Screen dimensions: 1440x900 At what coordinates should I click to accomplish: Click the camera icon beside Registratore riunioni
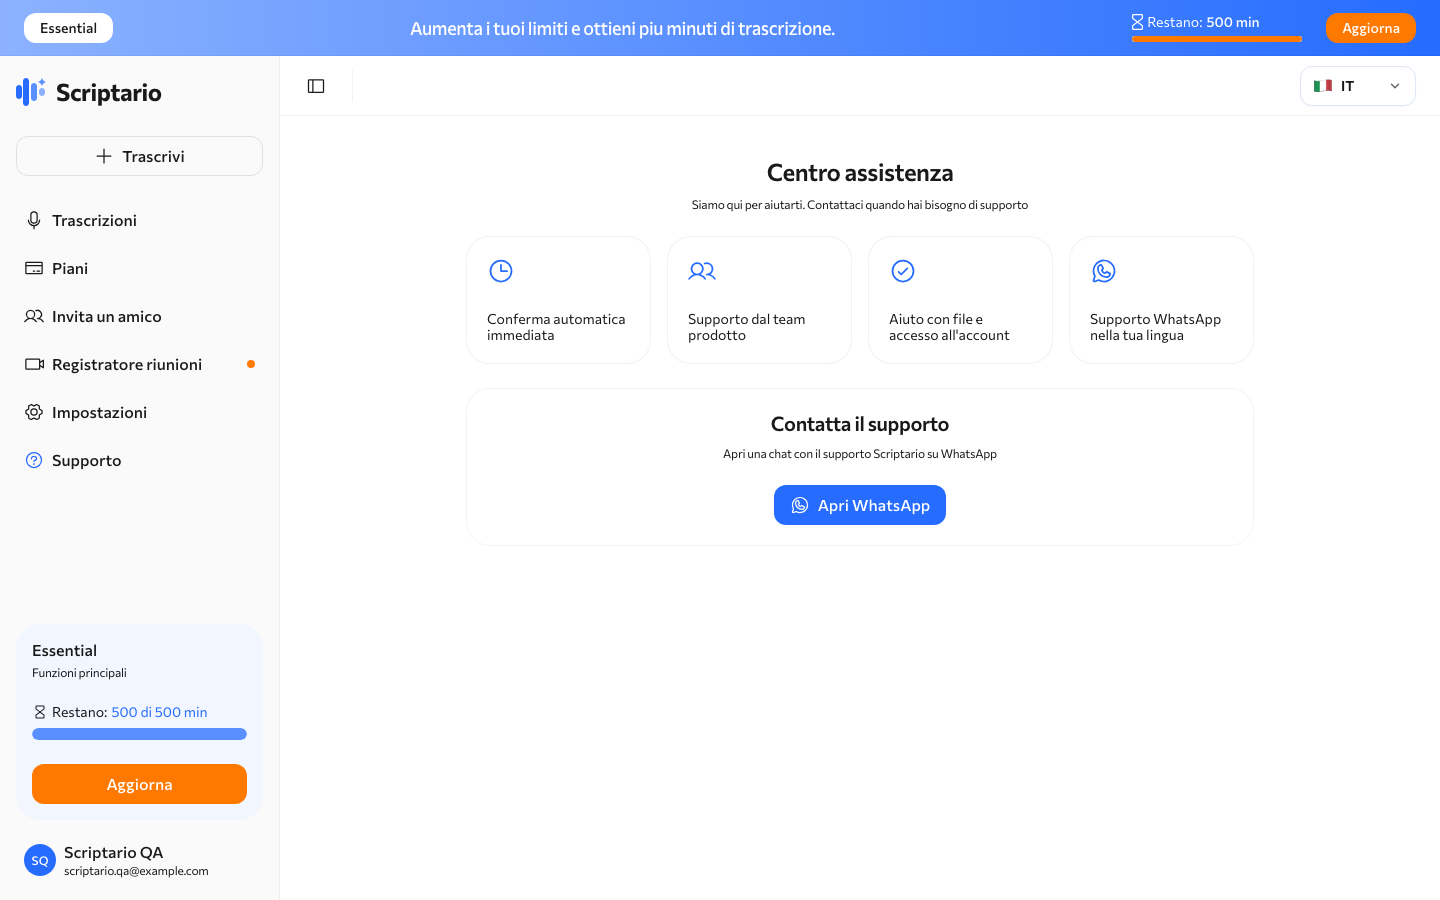pos(34,364)
